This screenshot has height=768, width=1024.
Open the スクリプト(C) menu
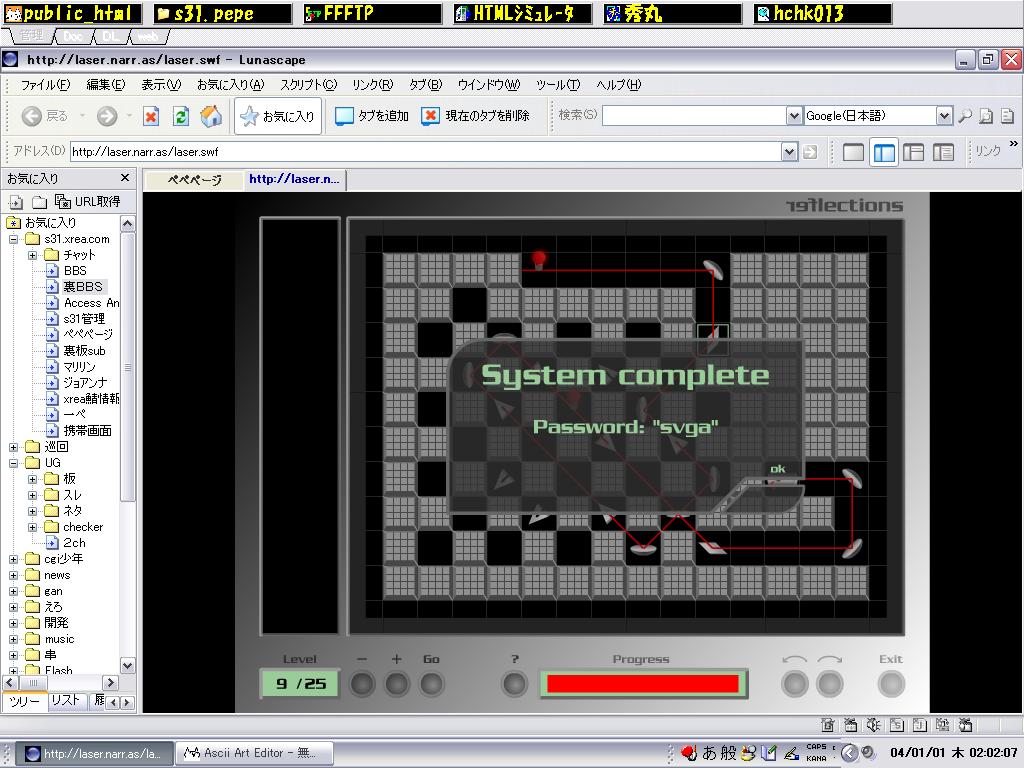308,85
